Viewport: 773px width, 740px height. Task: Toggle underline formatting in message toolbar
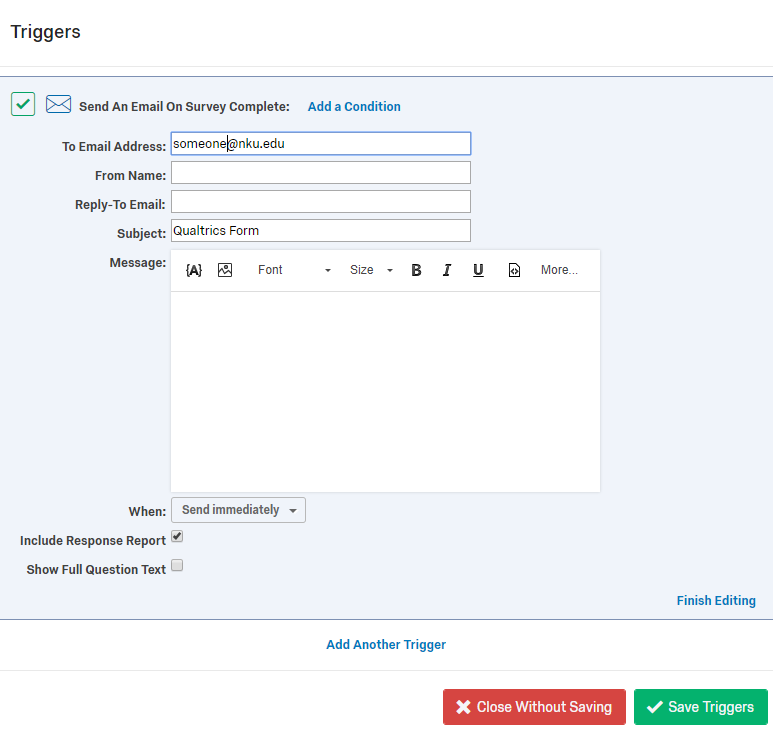click(x=478, y=270)
